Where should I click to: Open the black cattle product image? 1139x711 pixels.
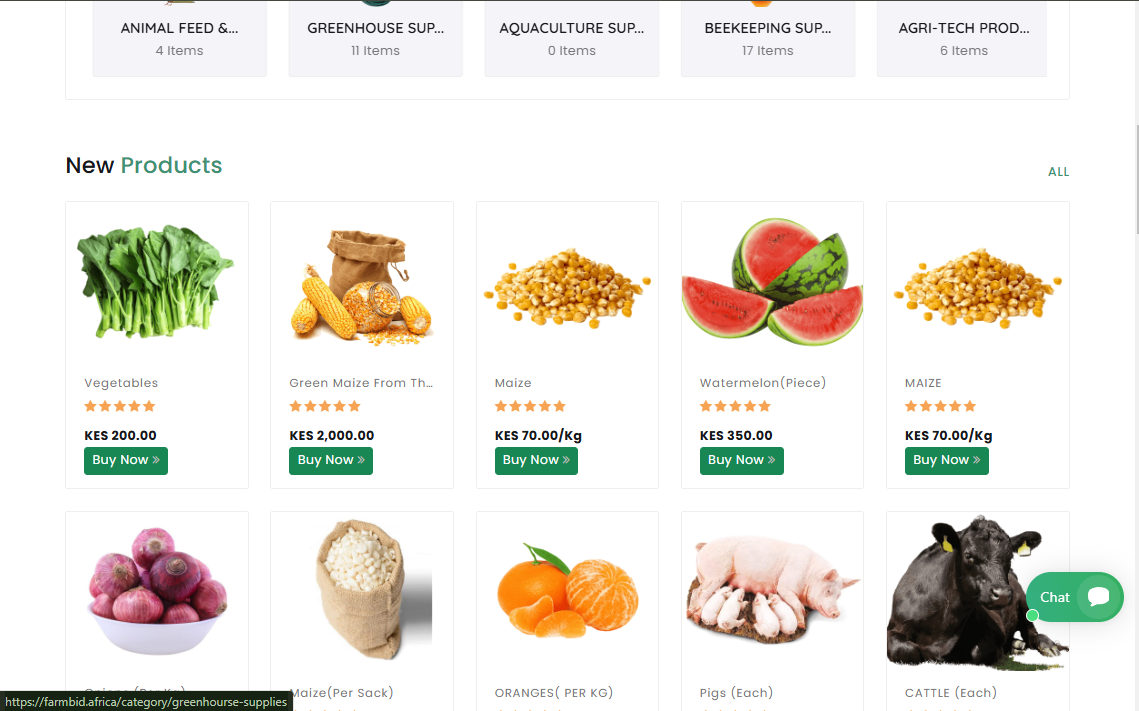(x=978, y=592)
